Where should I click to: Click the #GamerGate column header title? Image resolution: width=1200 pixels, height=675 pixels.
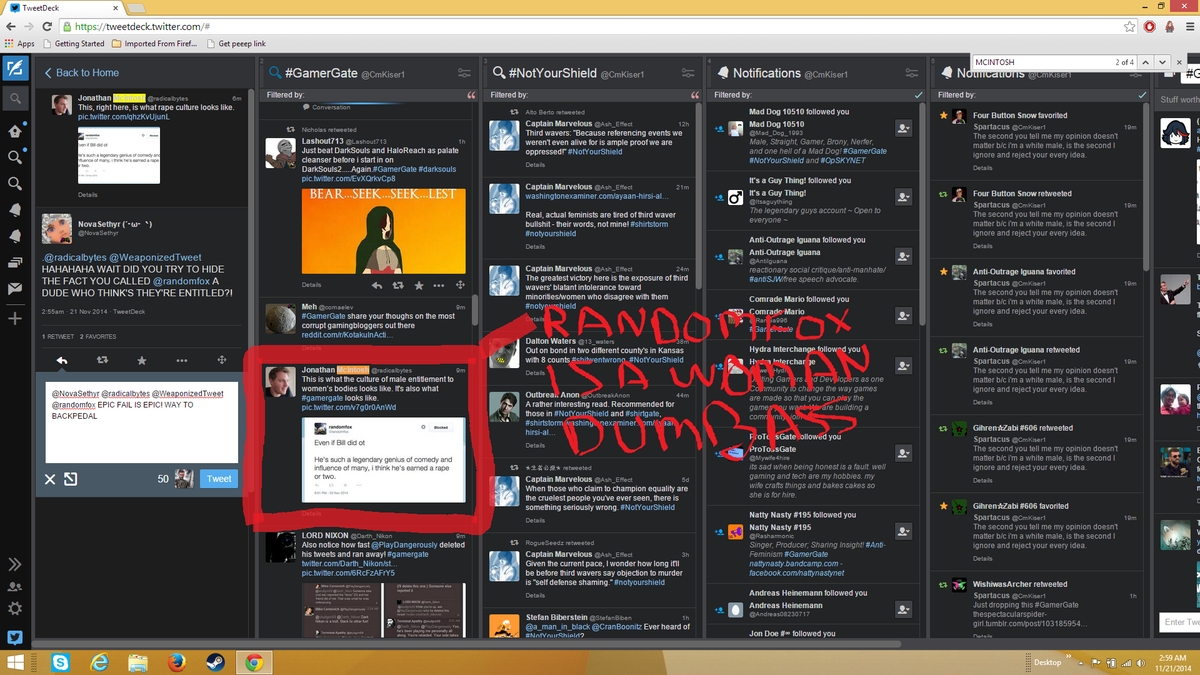point(321,73)
